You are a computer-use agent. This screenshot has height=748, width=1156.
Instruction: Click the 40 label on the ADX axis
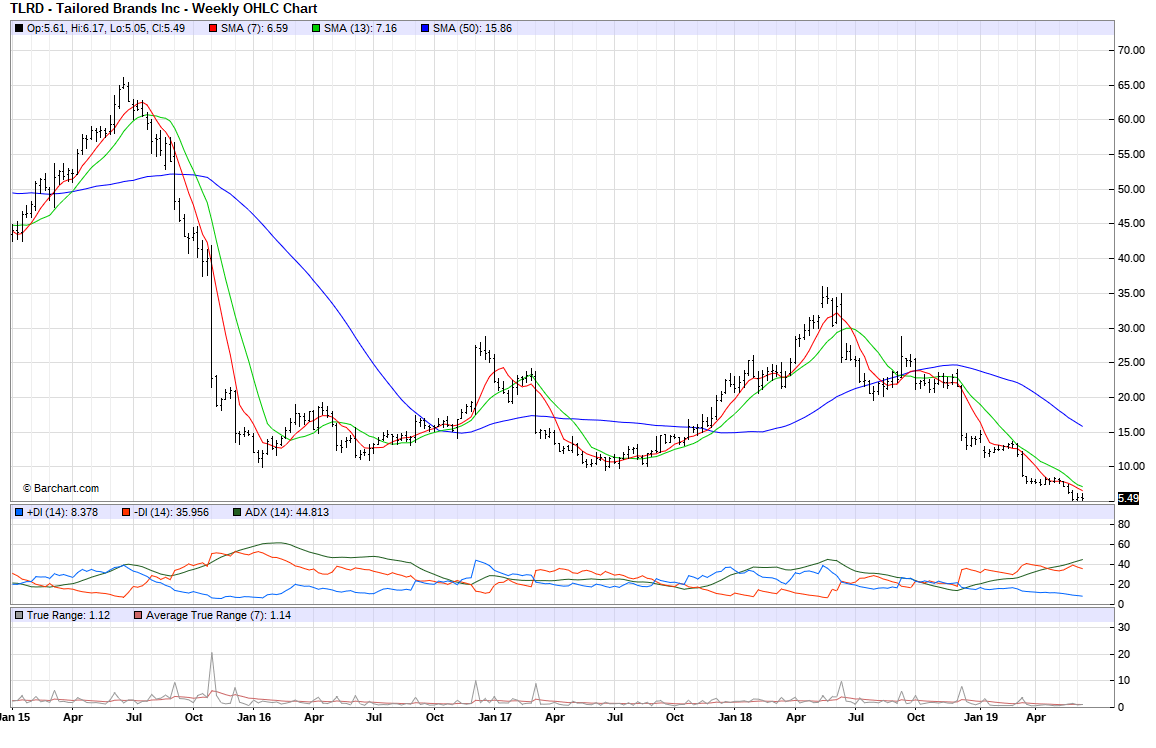point(1124,565)
